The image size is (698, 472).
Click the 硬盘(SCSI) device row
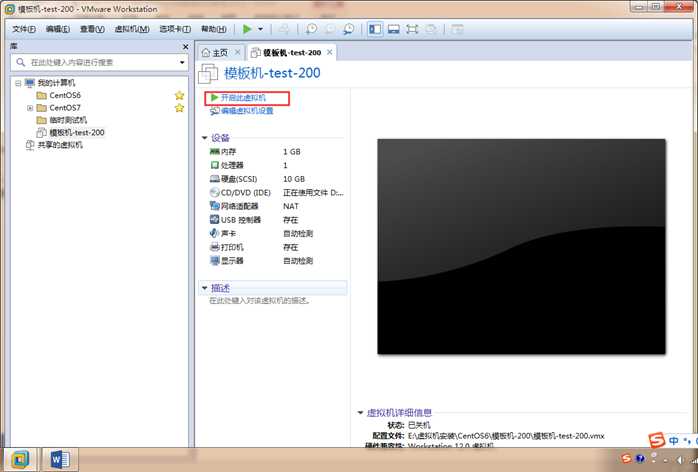pos(276,179)
